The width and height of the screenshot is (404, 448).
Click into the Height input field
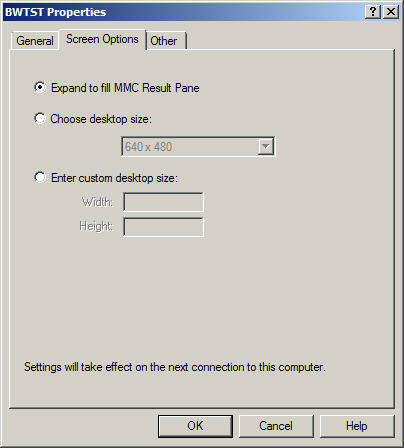click(163, 227)
